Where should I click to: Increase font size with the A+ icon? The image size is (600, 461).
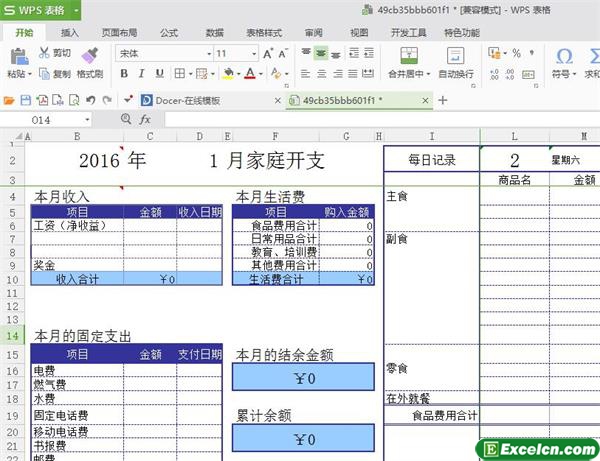(x=268, y=54)
